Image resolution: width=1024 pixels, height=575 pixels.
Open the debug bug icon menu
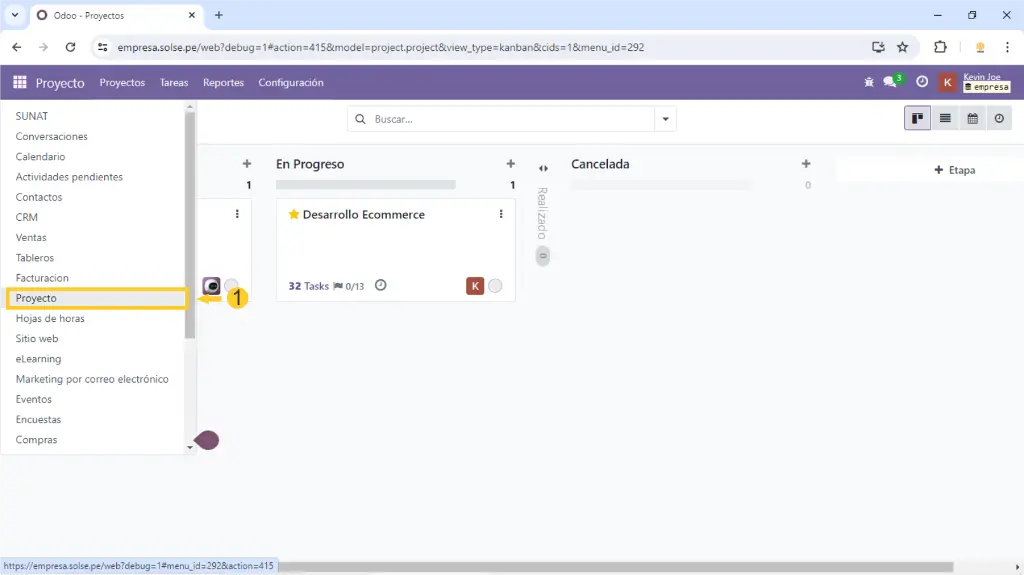[x=868, y=83]
